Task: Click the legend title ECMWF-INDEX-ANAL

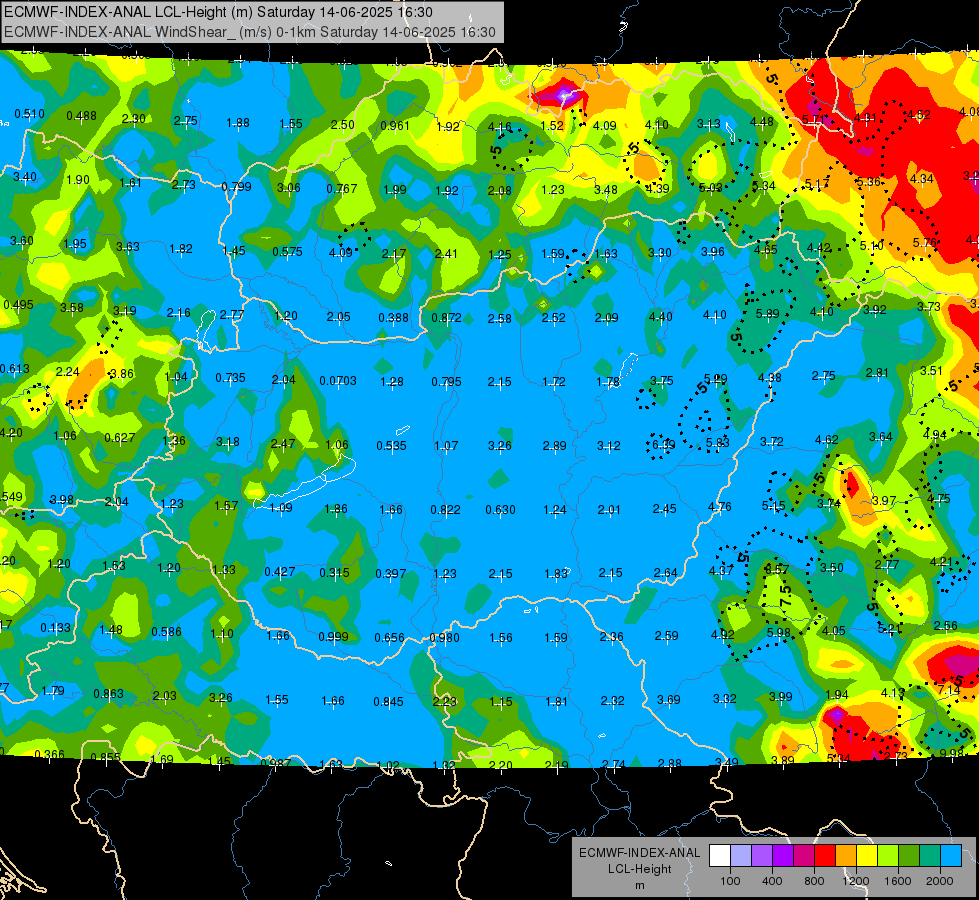Action: coord(639,853)
